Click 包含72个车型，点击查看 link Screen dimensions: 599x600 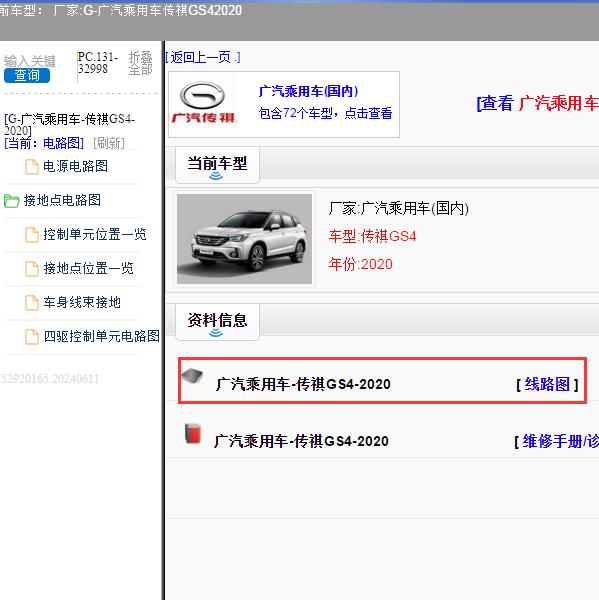point(325,113)
